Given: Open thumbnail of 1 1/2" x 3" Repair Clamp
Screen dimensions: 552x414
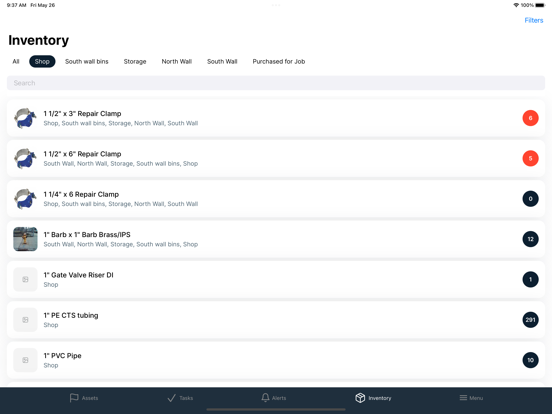Looking at the screenshot, I should pos(25,118).
